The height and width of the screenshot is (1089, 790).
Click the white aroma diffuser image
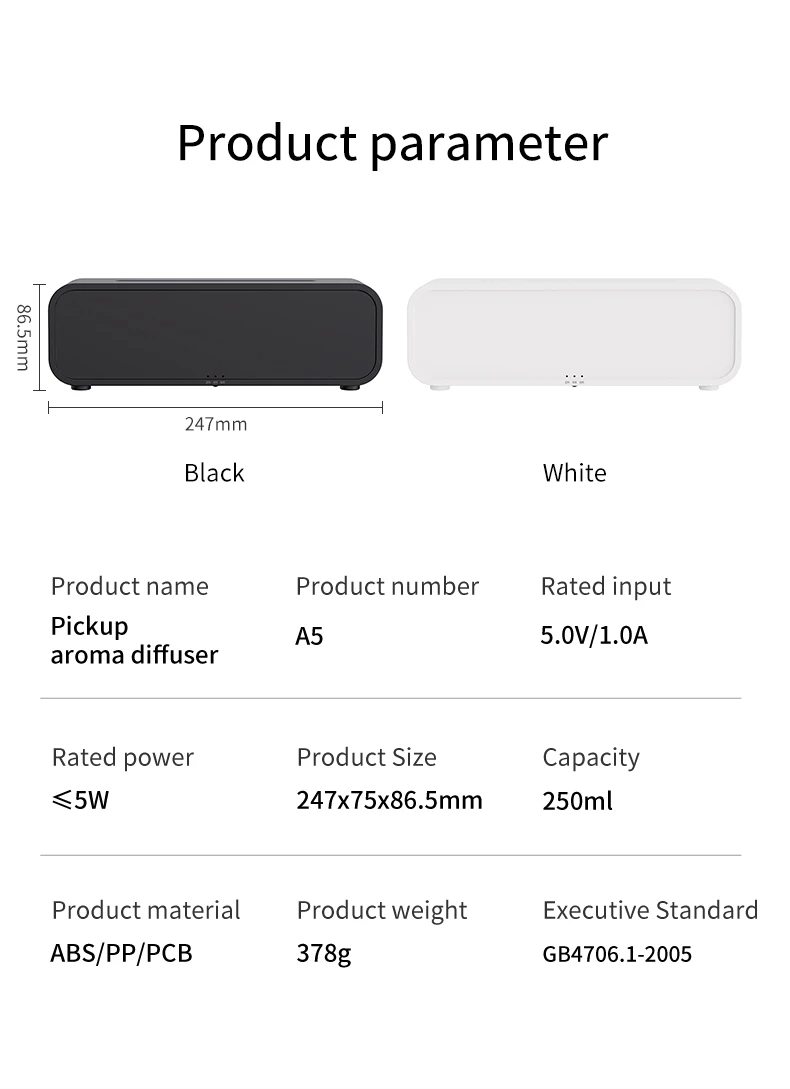click(x=573, y=333)
